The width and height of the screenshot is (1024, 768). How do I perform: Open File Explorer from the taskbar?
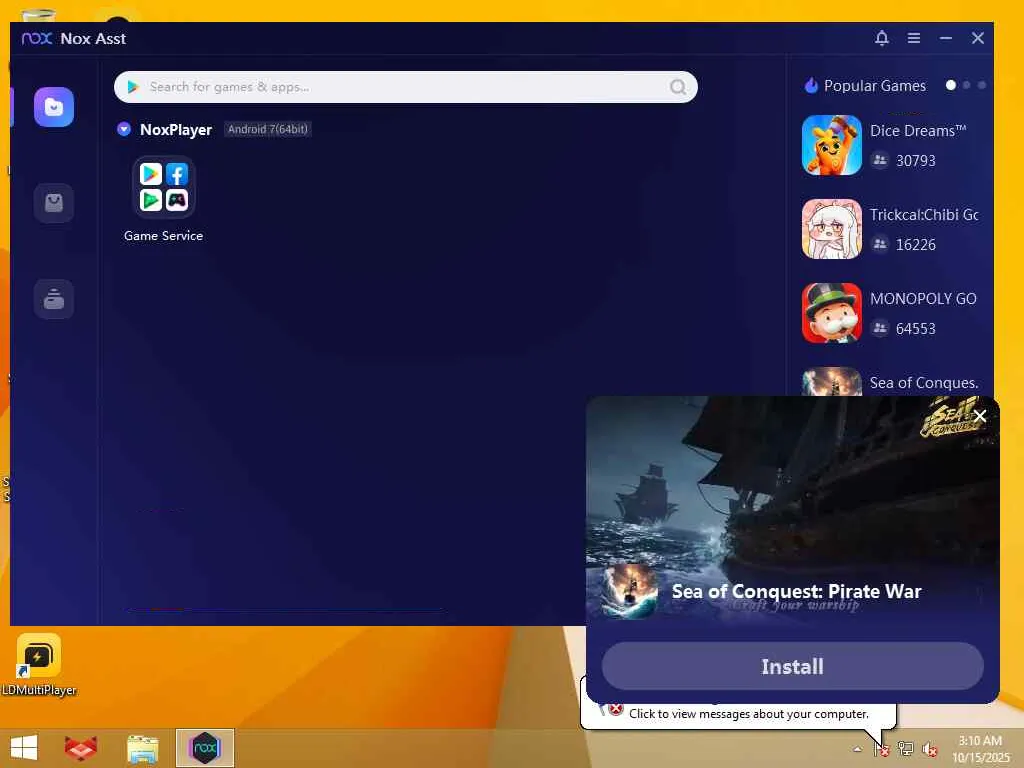coord(142,748)
